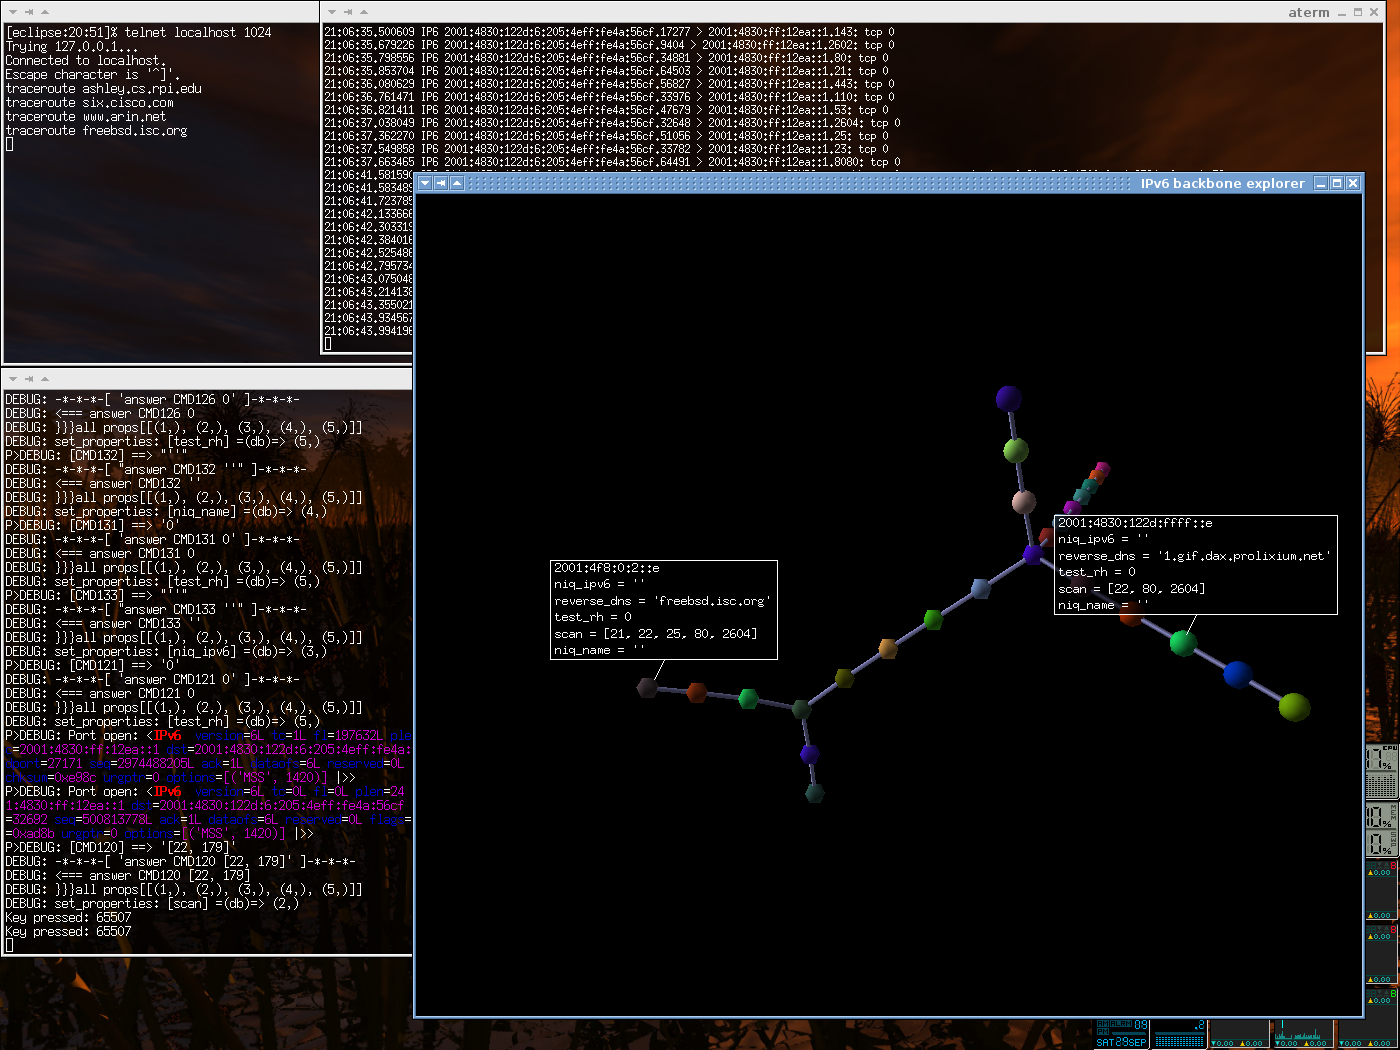Click the 2001:4830:122d:ffff::e tooltip header
1400x1050 pixels.
click(x=1135, y=523)
